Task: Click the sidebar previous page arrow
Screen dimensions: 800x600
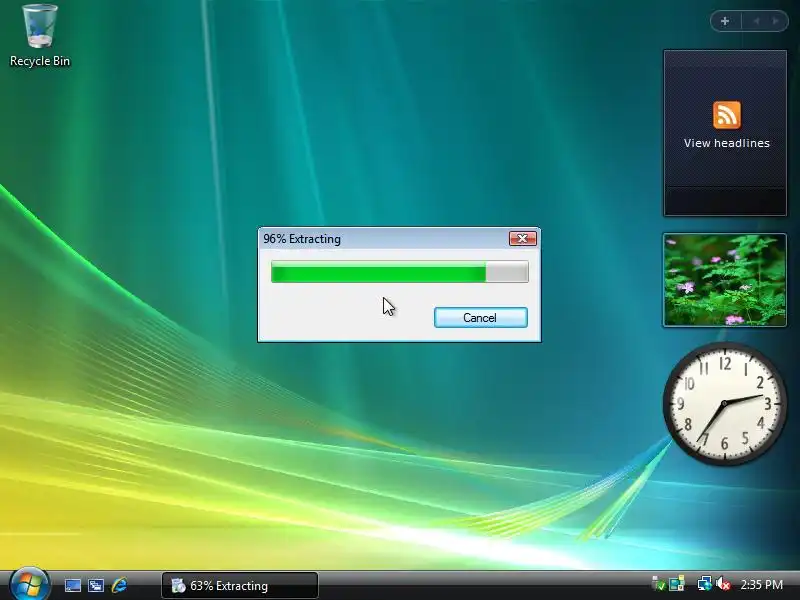Action: [x=756, y=21]
